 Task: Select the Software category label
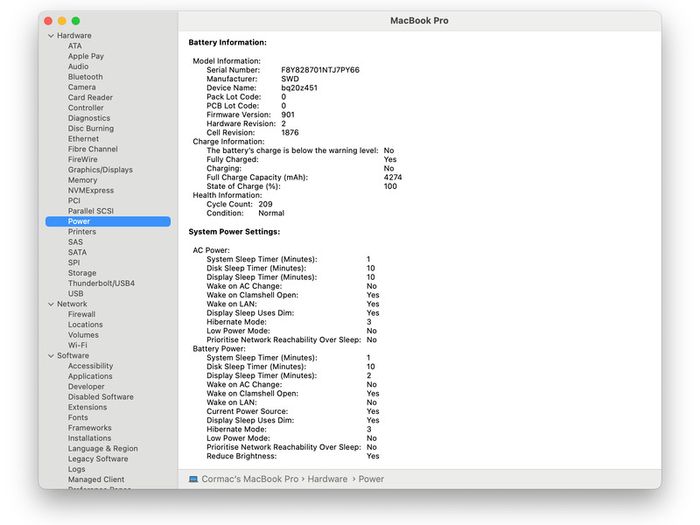click(x=73, y=356)
